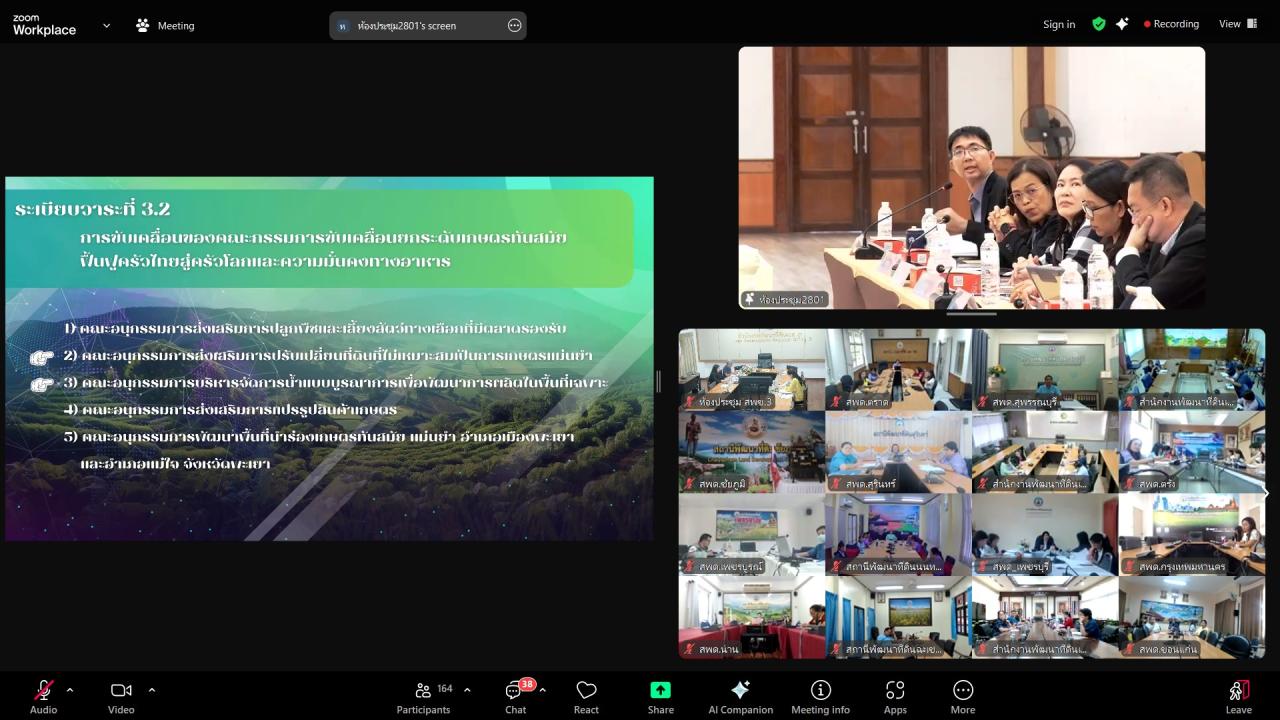Click the green encryption shield icon
The image size is (1280, 720).
tap(1098, 23)
